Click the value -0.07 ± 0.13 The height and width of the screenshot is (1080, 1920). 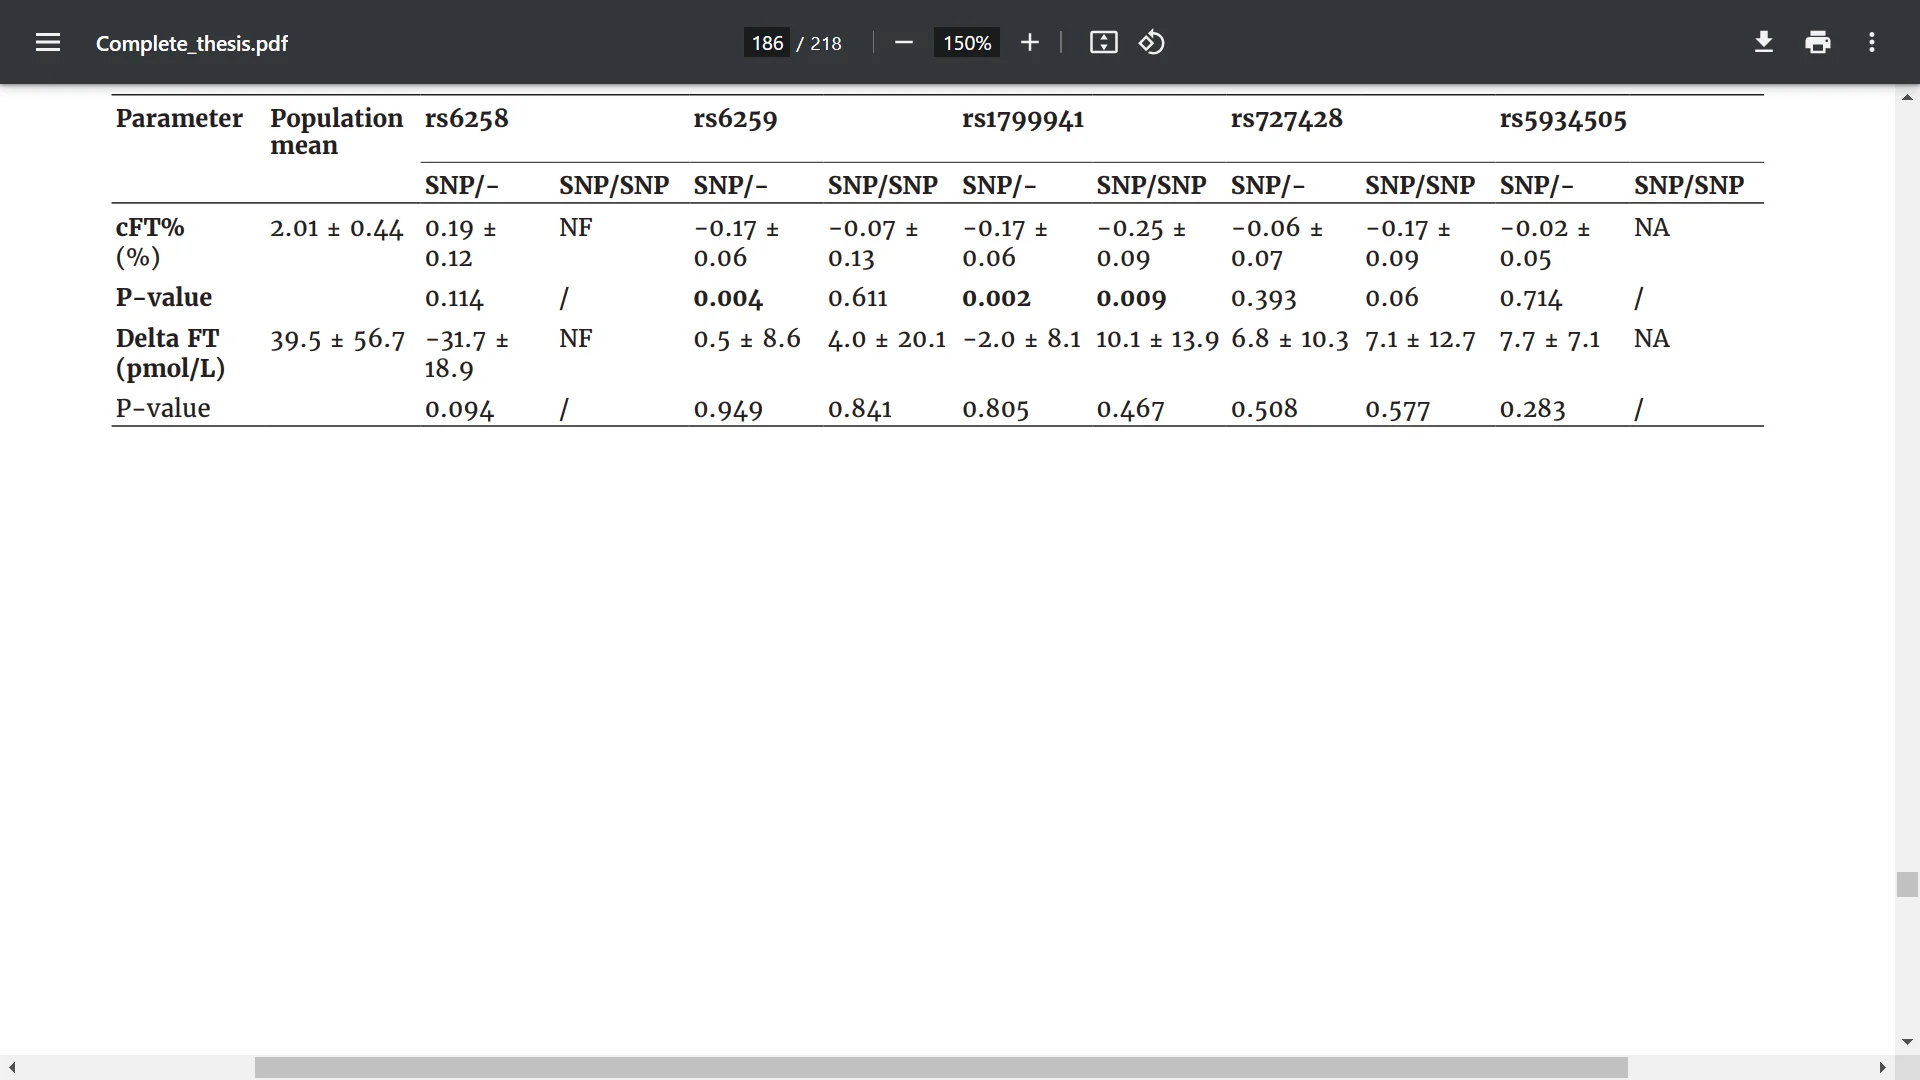point(872,243)
